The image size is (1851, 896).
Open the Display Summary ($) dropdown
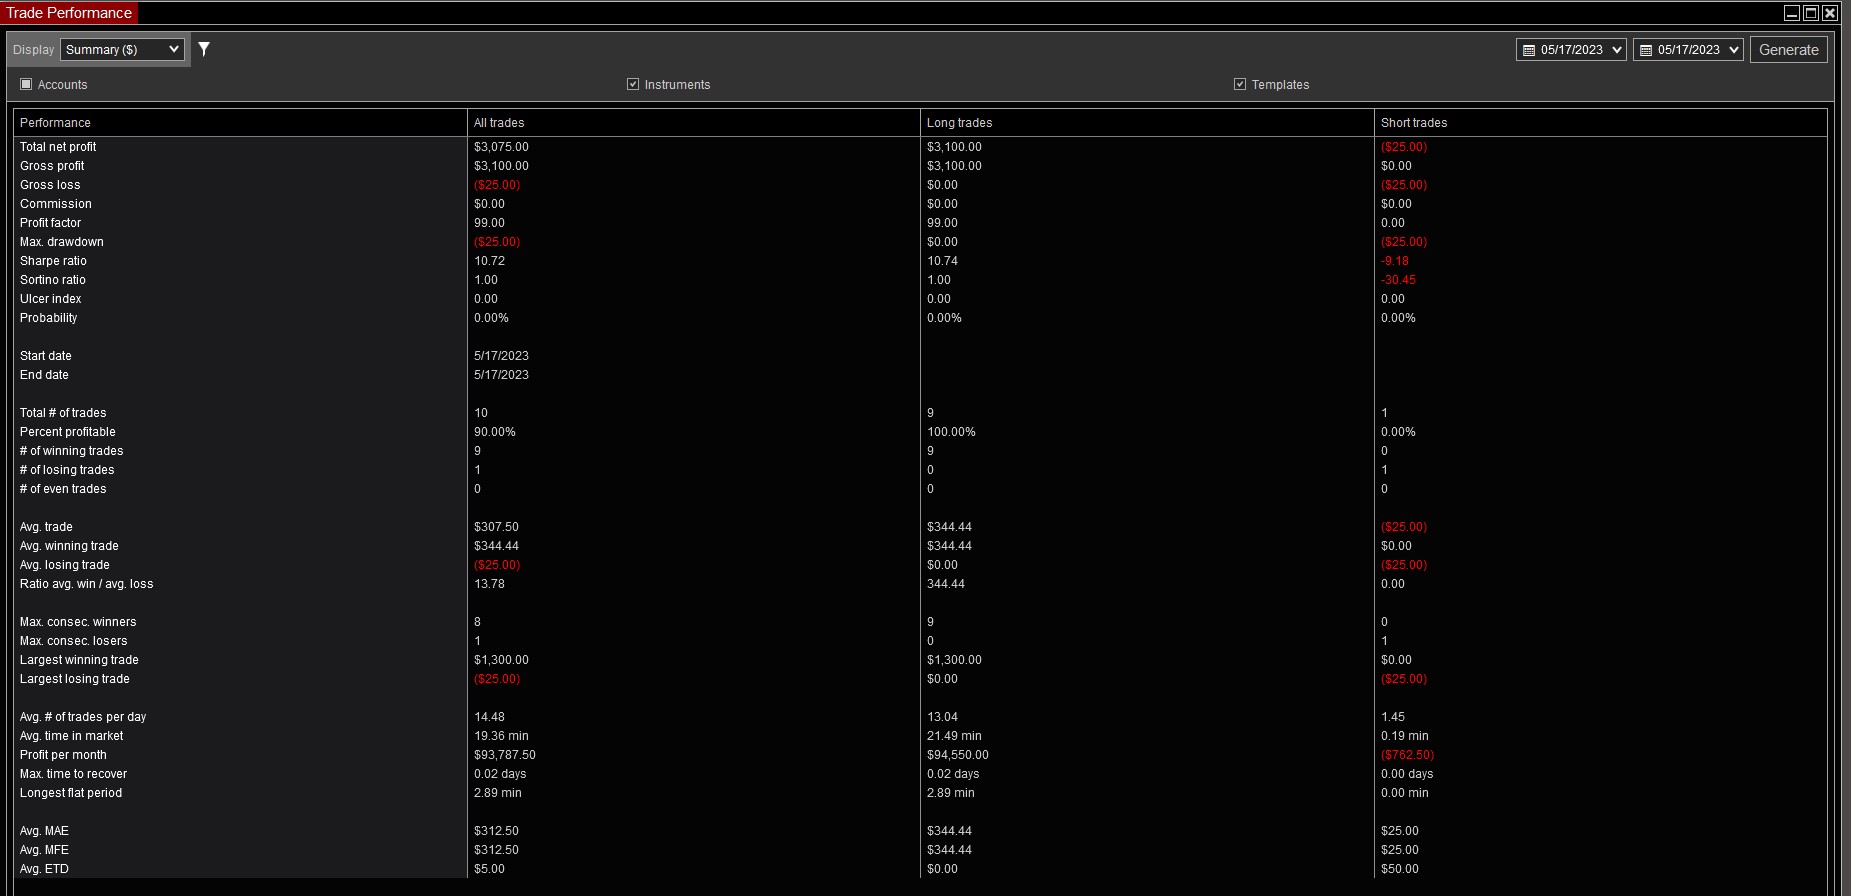click(122, 49)
